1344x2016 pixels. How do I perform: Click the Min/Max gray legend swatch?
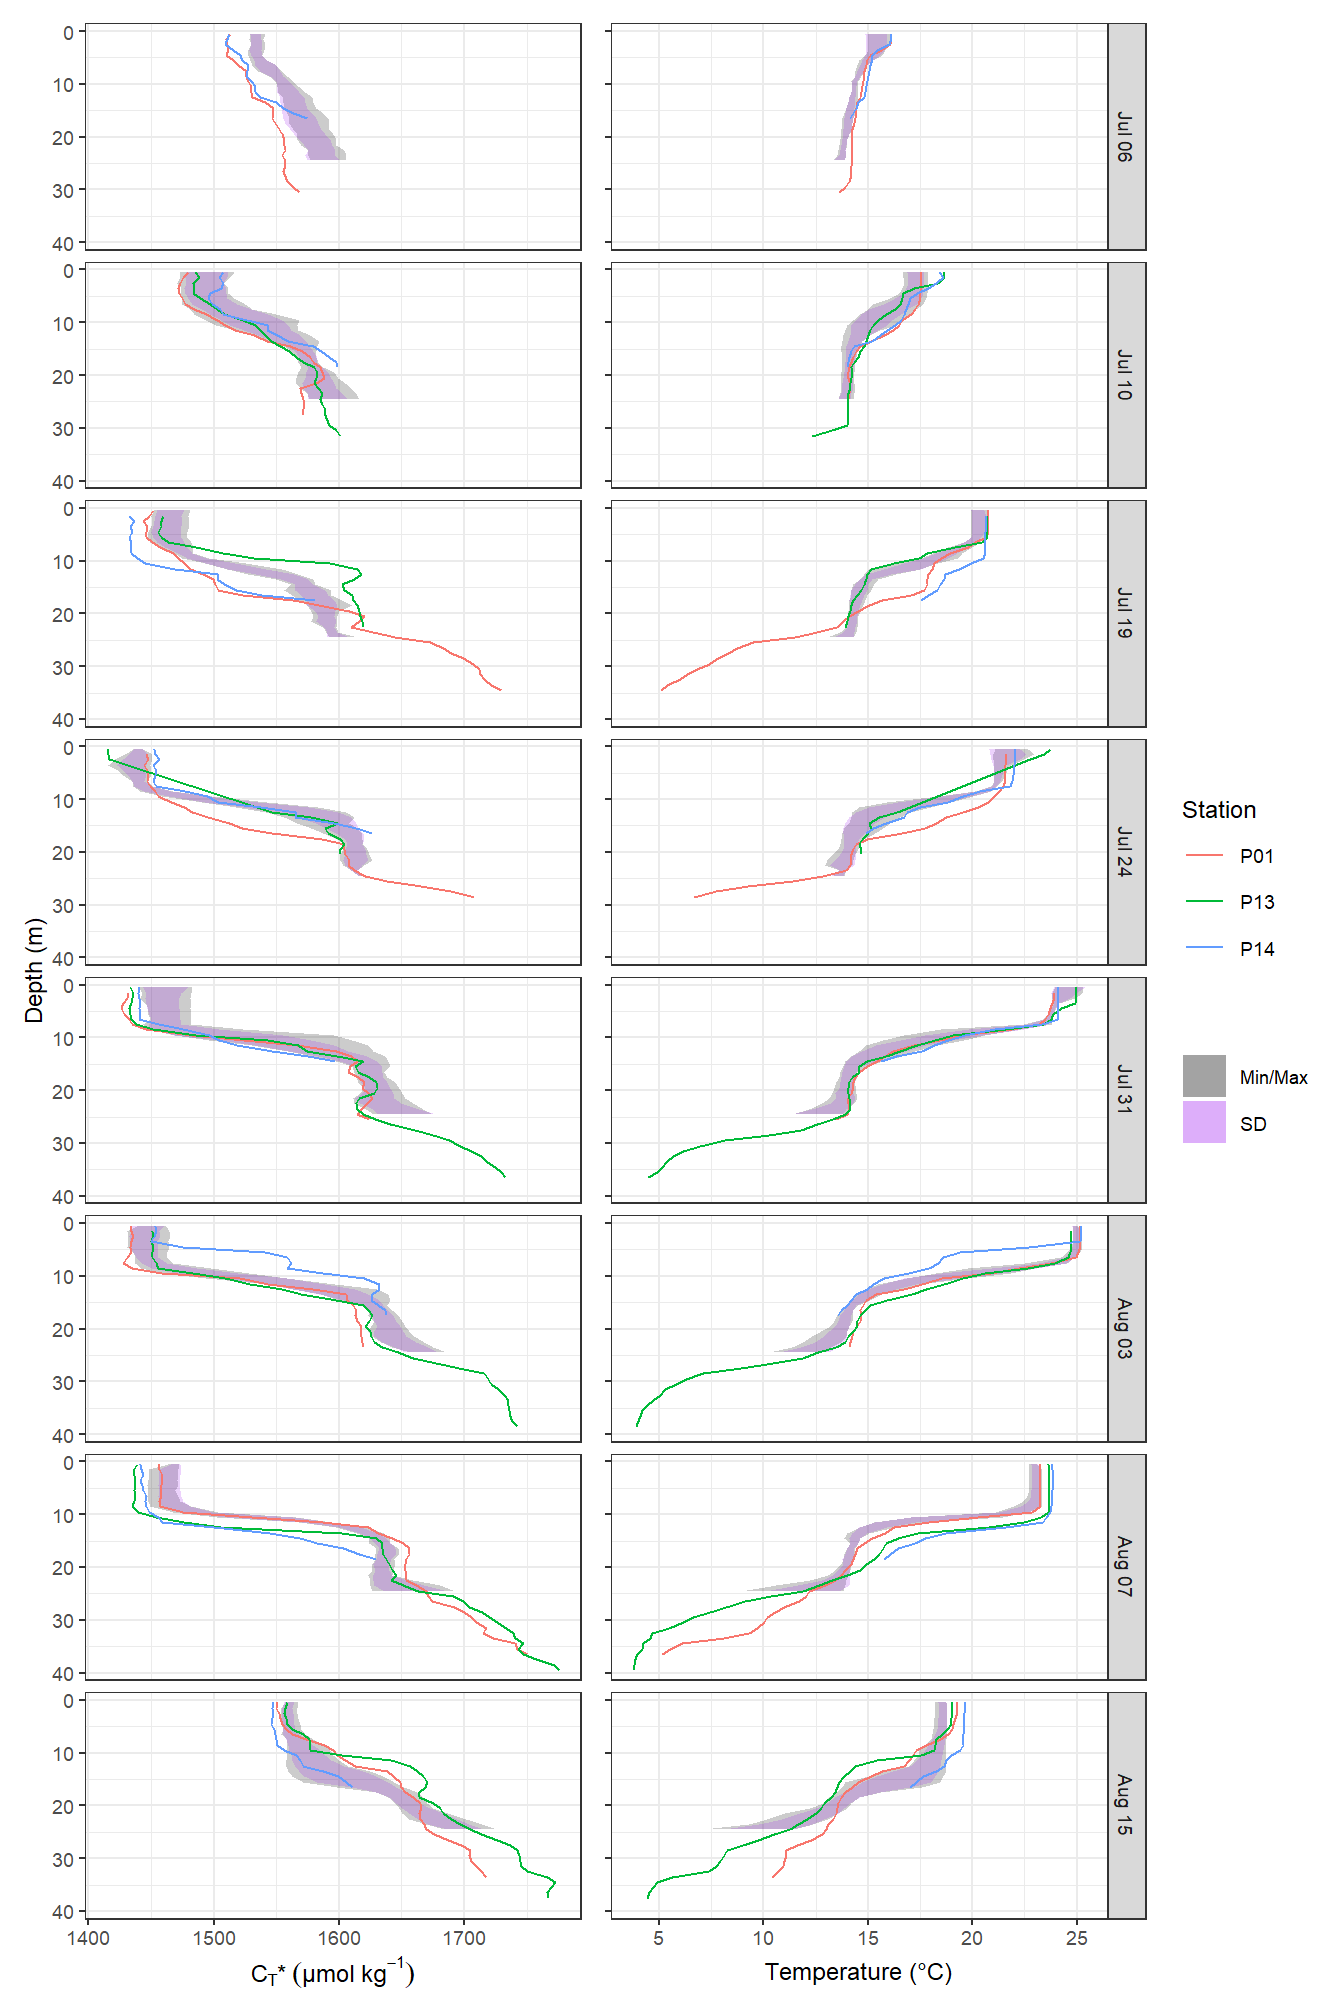pyautogui.click(x=1204, y=1077)
